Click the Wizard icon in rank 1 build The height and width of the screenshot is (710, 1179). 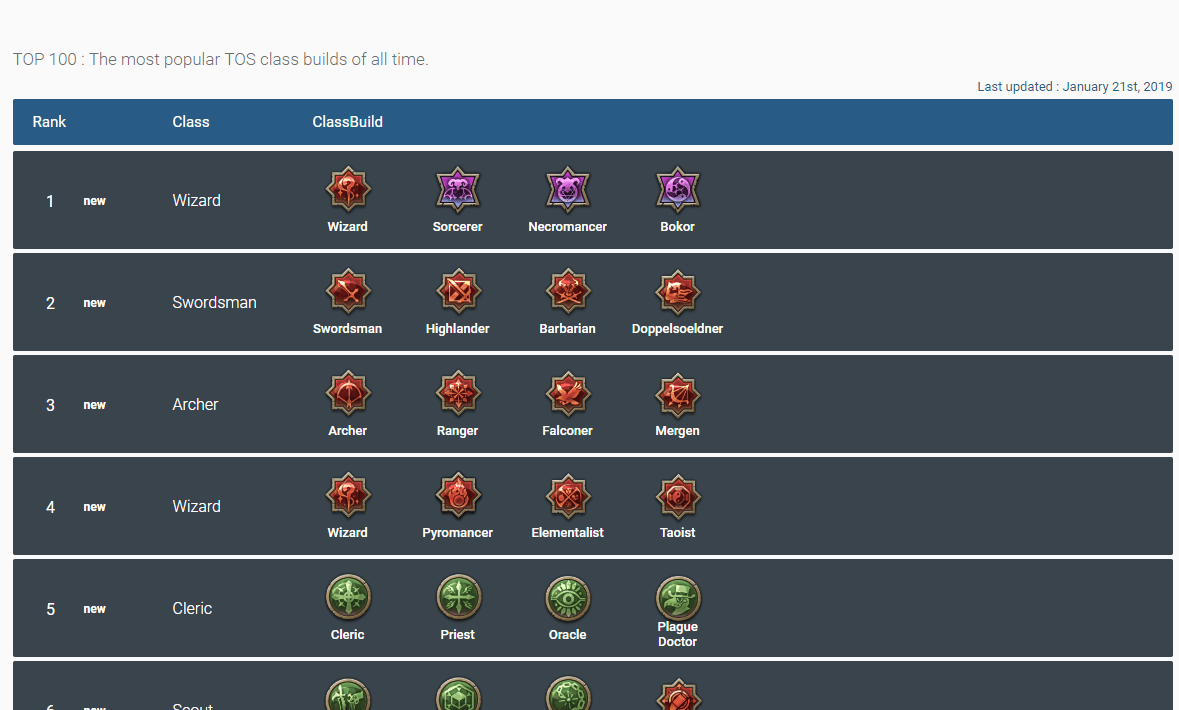pos(347,189)
